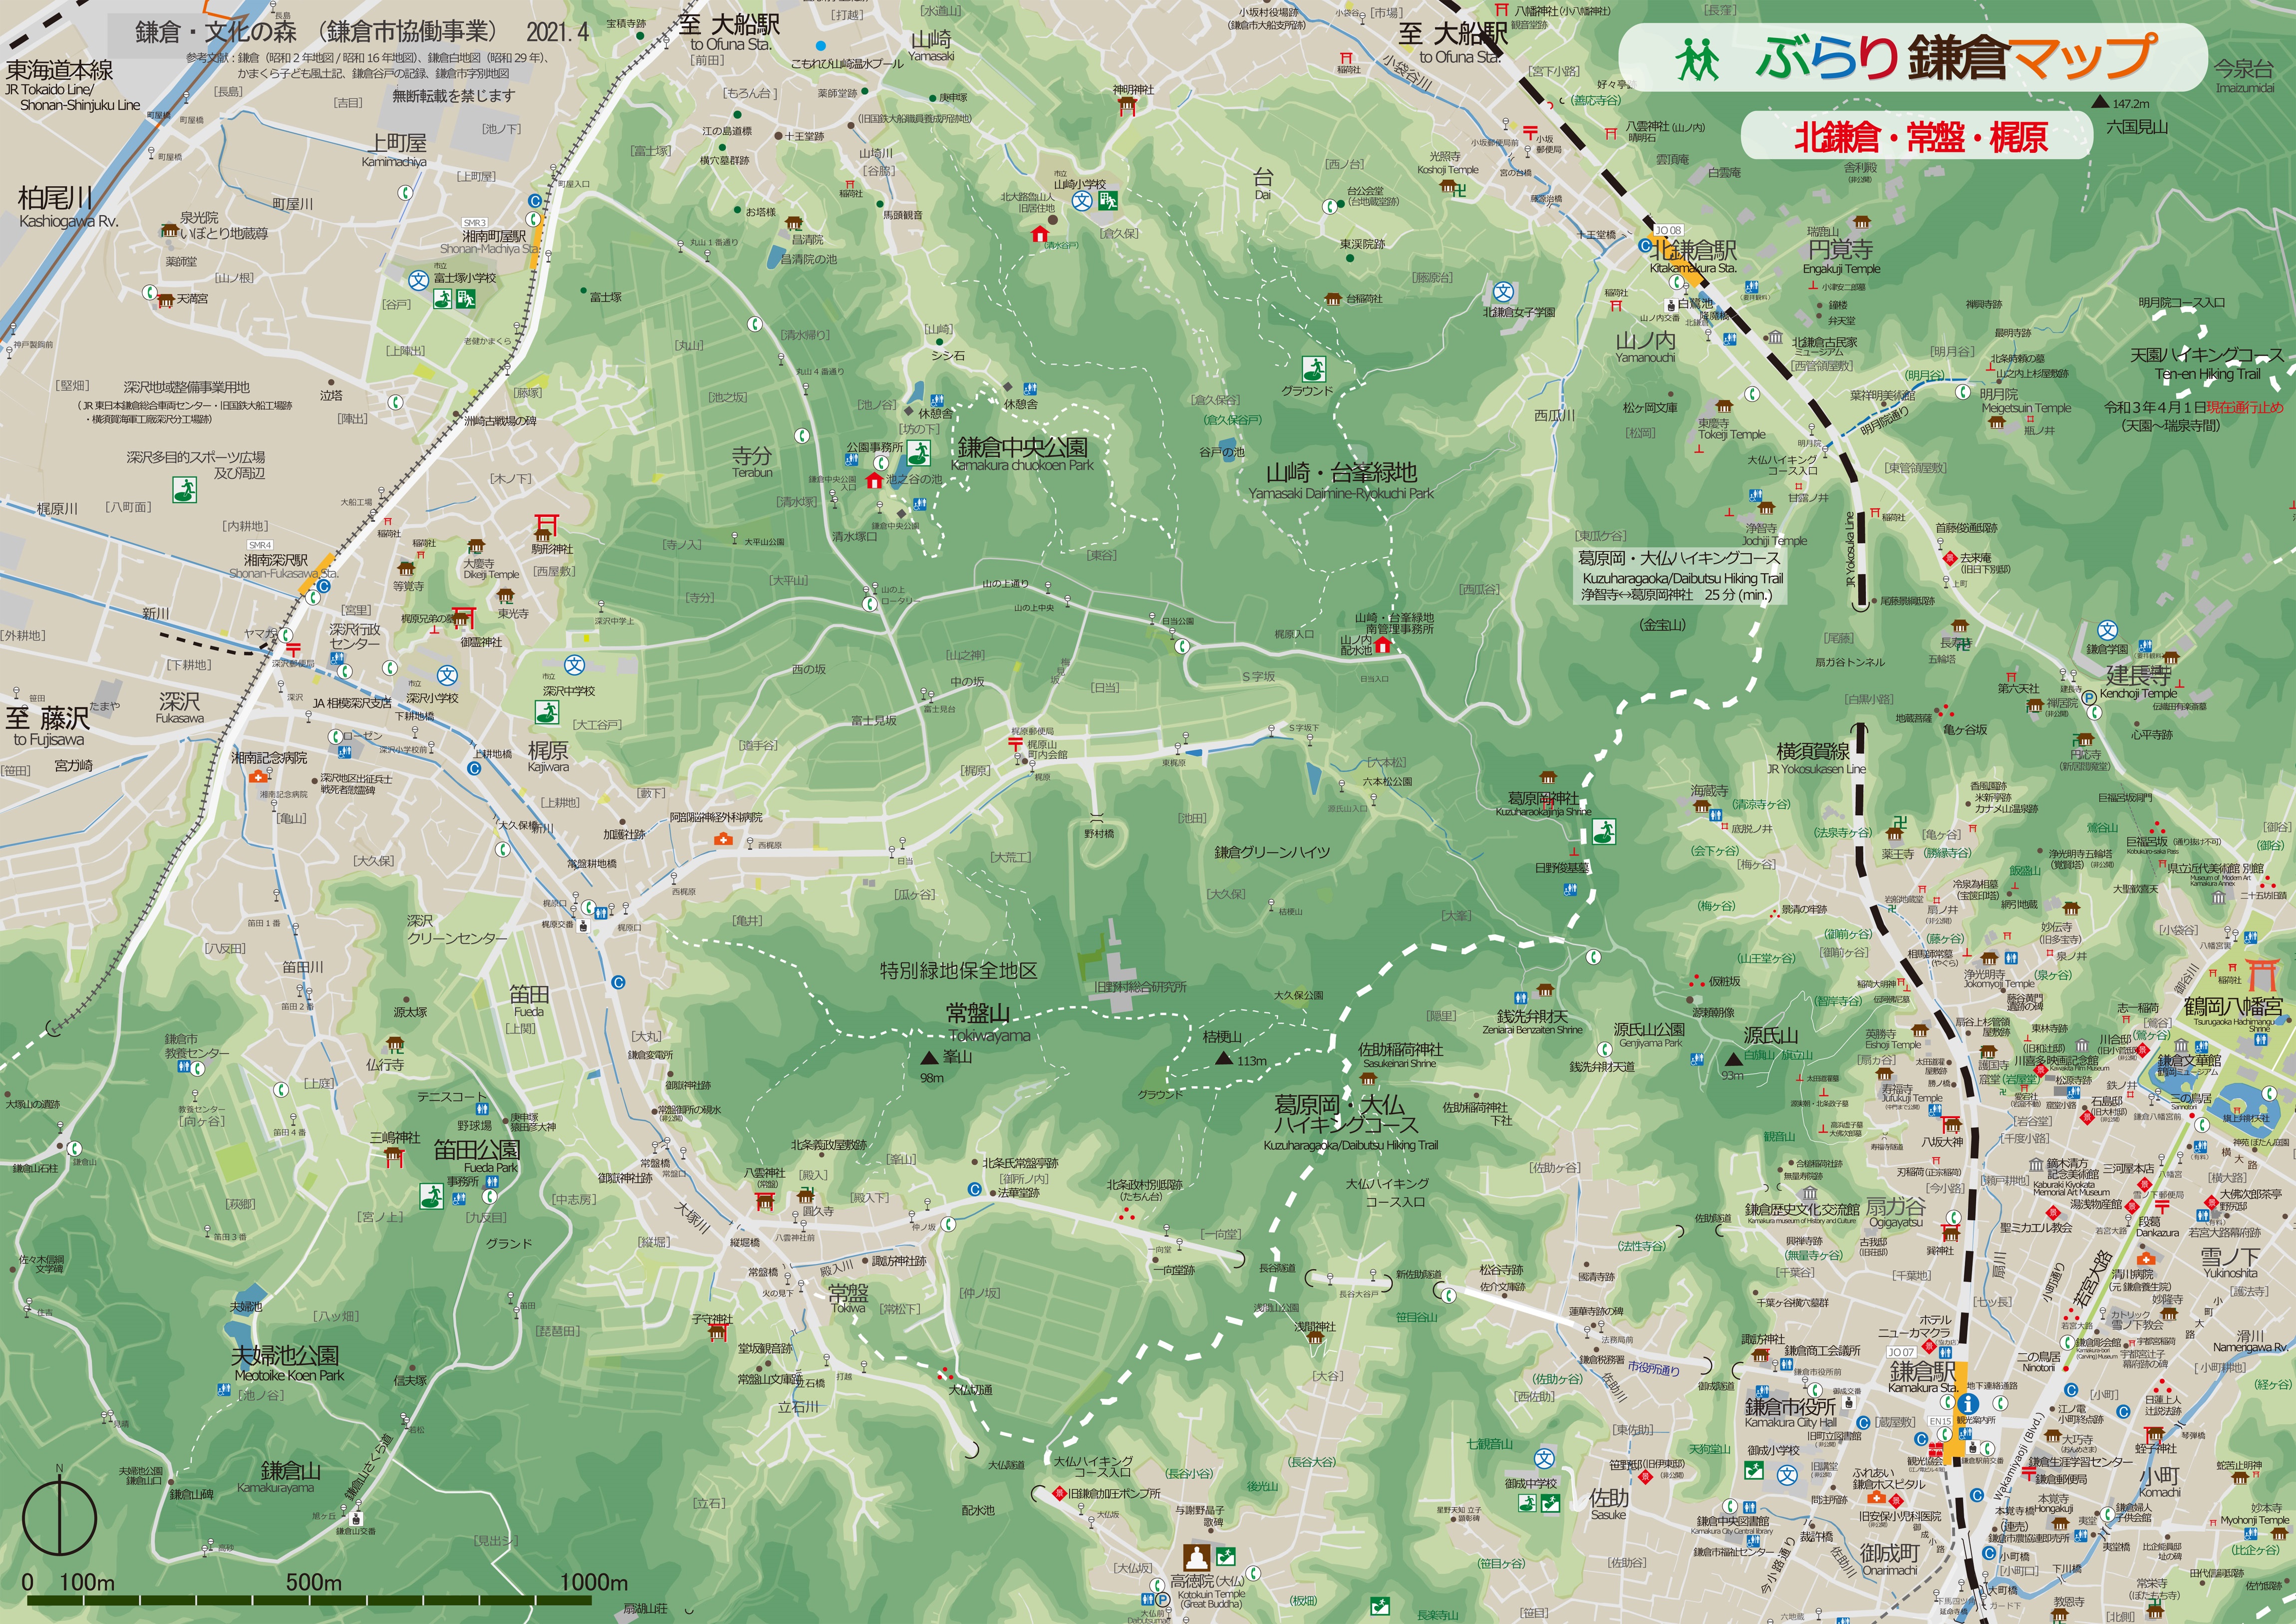Click the black summit triangle at 六国見山 147.2m
This screenshot has height=1624, width=2296.
(2100, 102)
